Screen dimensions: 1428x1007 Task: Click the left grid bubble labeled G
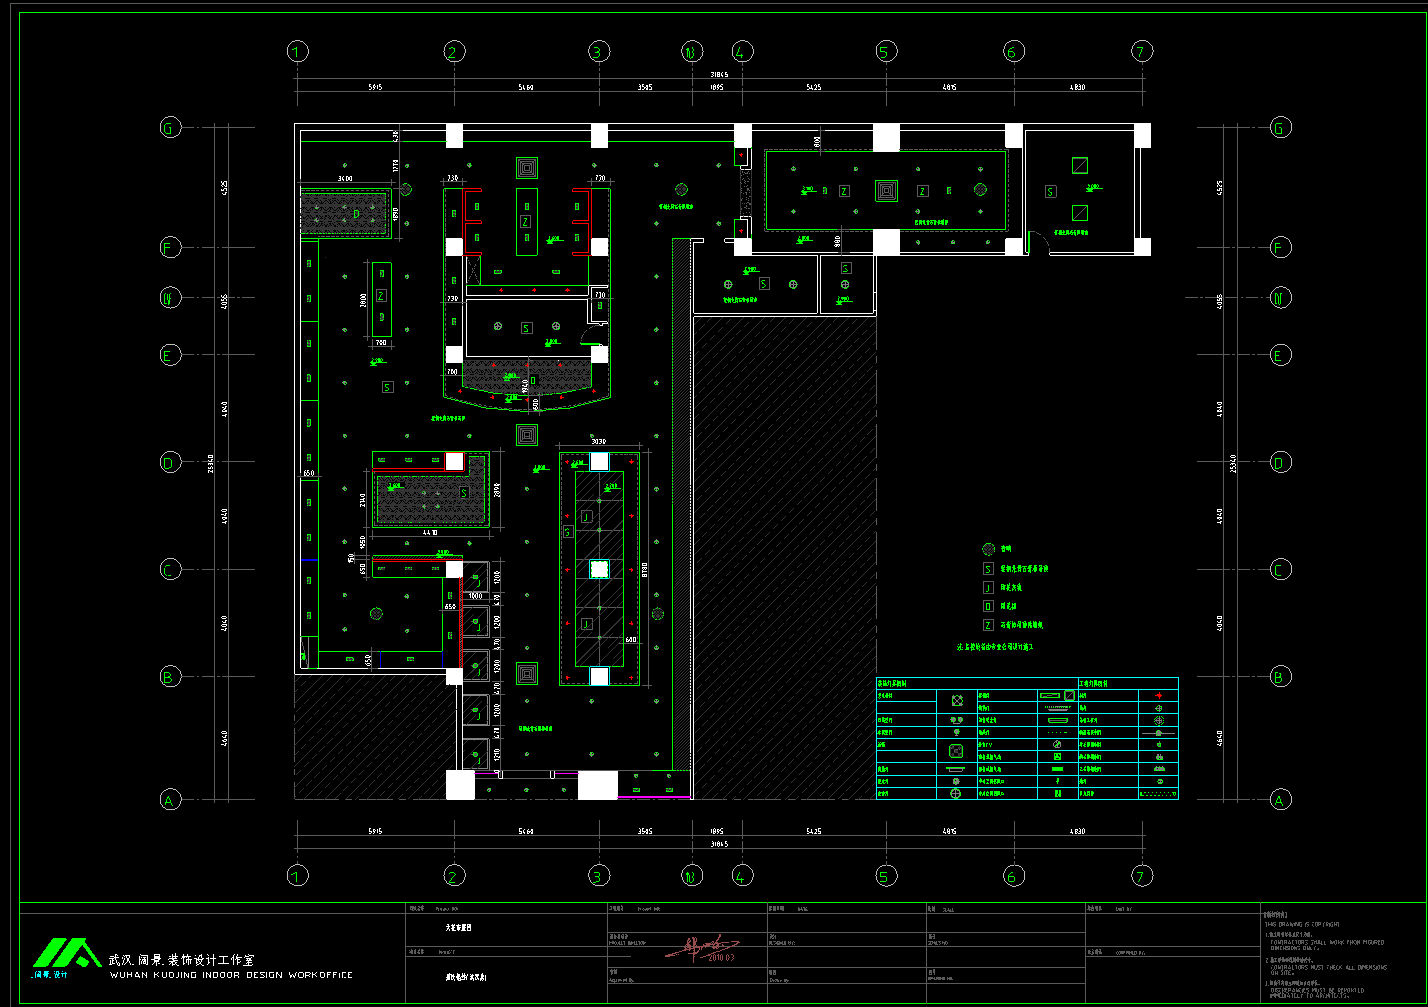170,127
